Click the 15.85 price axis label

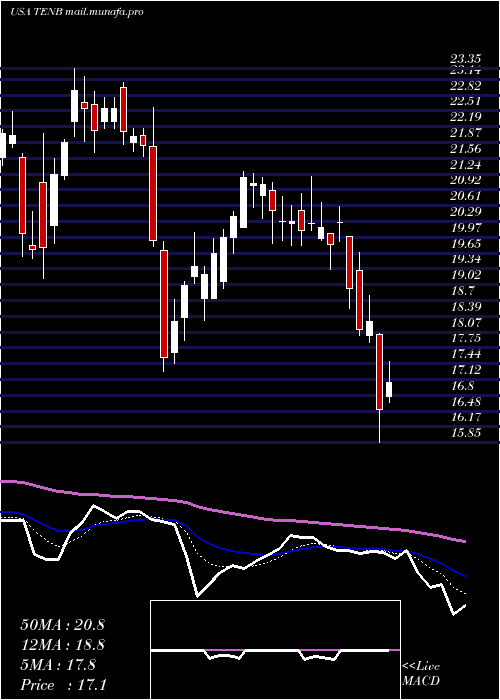click(465, 433)
